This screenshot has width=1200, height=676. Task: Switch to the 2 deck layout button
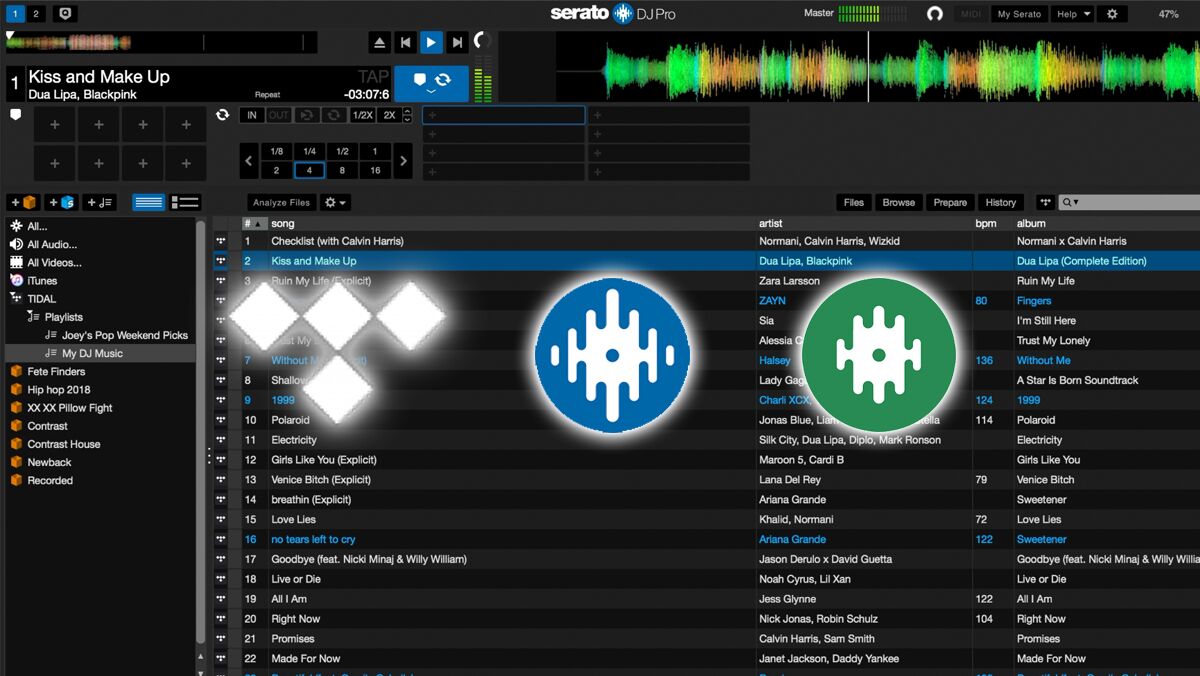pyautogui.click(x=37, y=14)
